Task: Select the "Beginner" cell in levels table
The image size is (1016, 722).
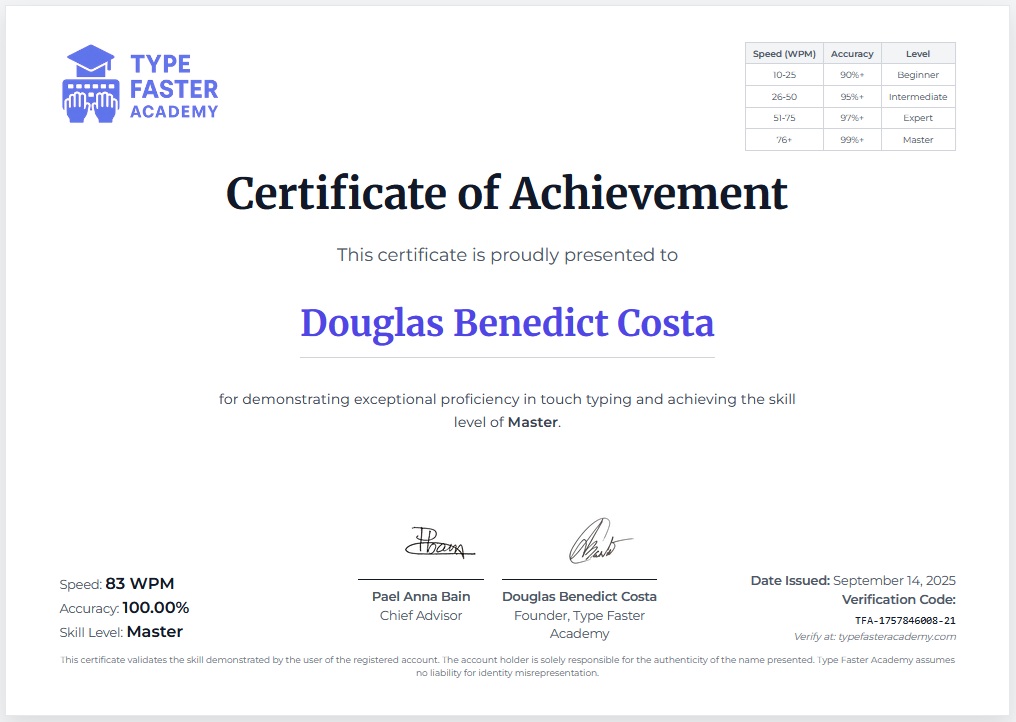Action: (917, 75)
